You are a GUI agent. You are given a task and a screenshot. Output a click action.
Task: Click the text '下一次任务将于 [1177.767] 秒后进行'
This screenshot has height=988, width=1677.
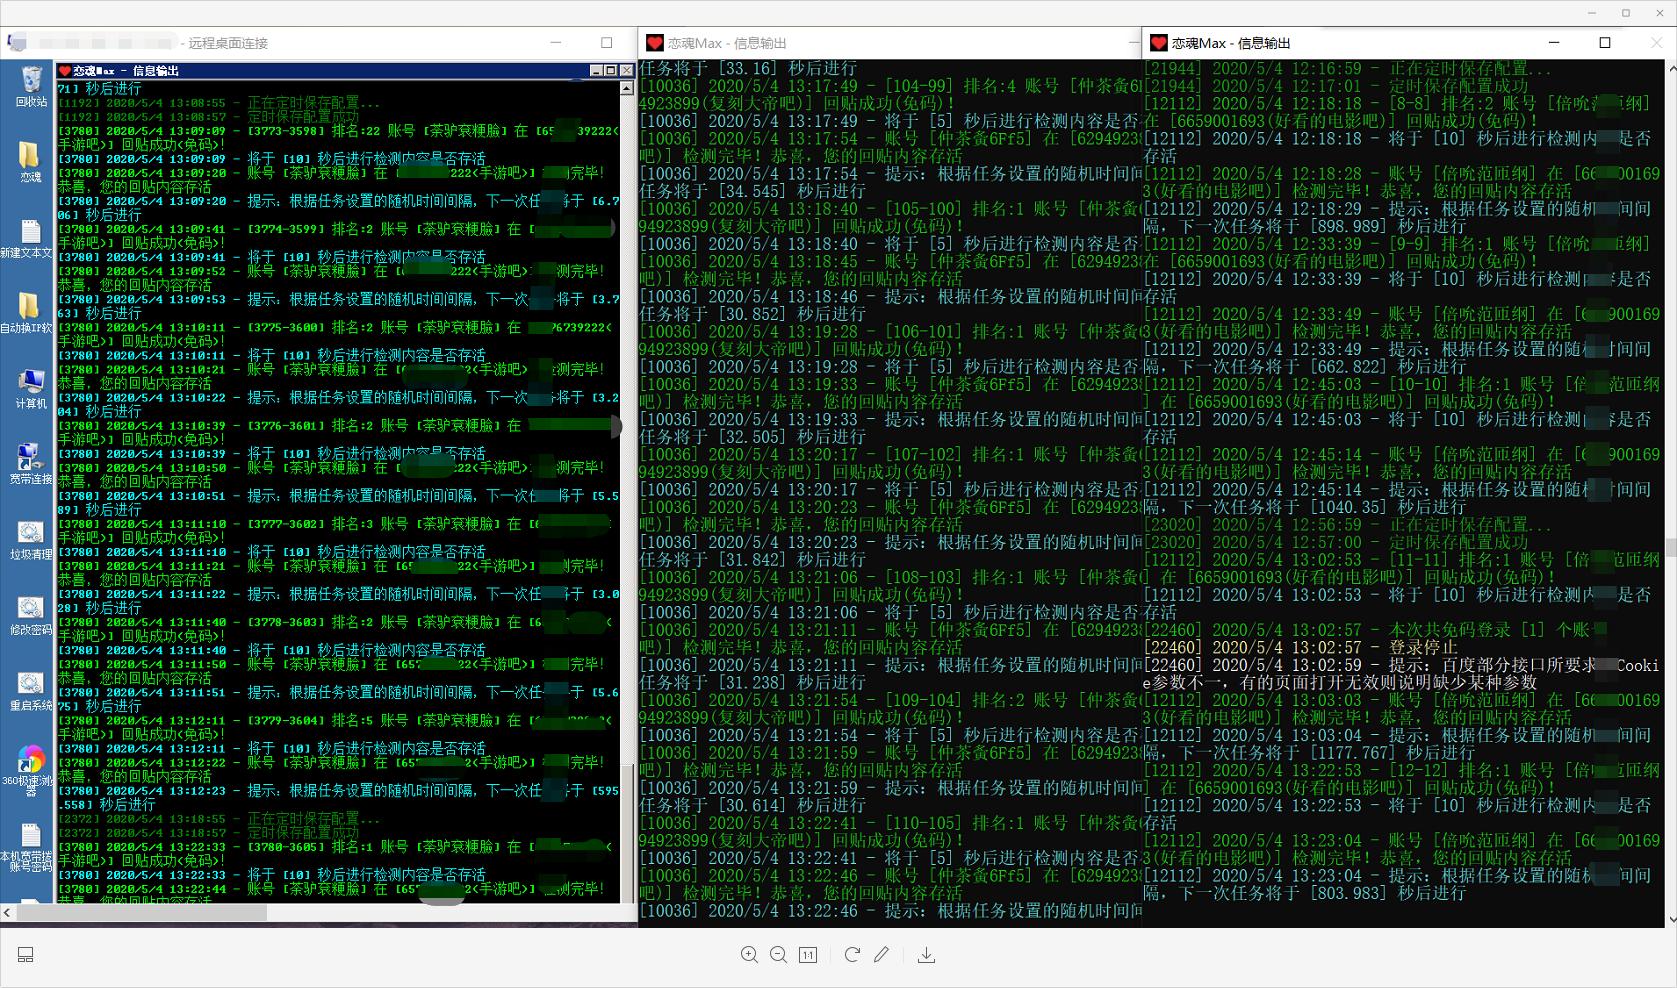(1328, 752)
